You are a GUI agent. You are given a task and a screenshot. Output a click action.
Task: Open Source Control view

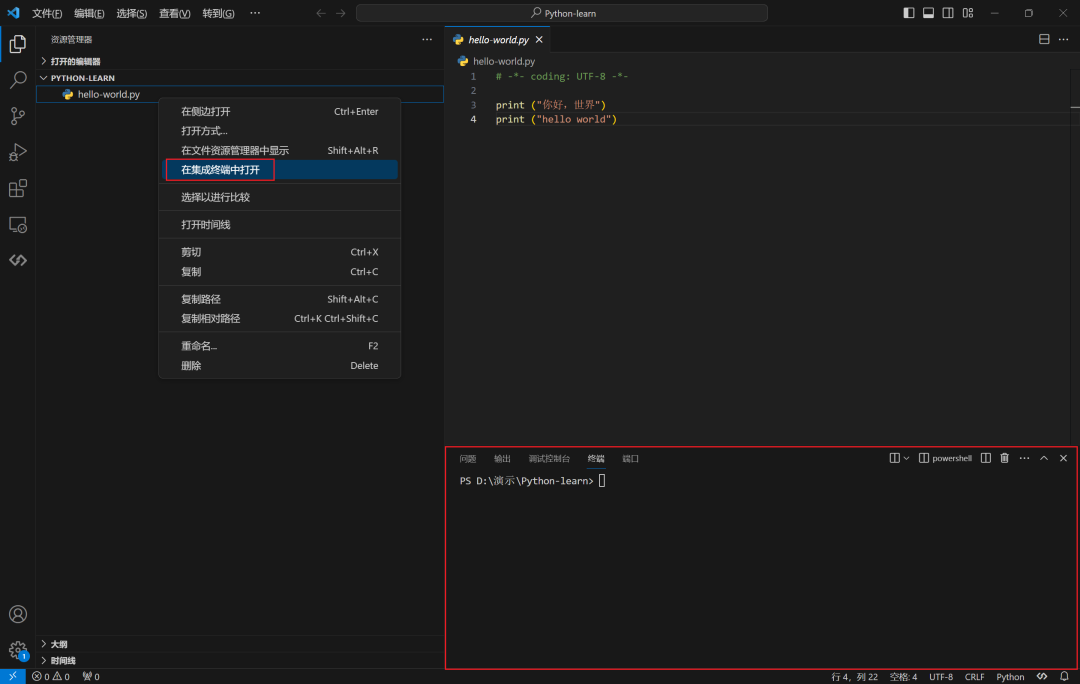pos(18,116)
